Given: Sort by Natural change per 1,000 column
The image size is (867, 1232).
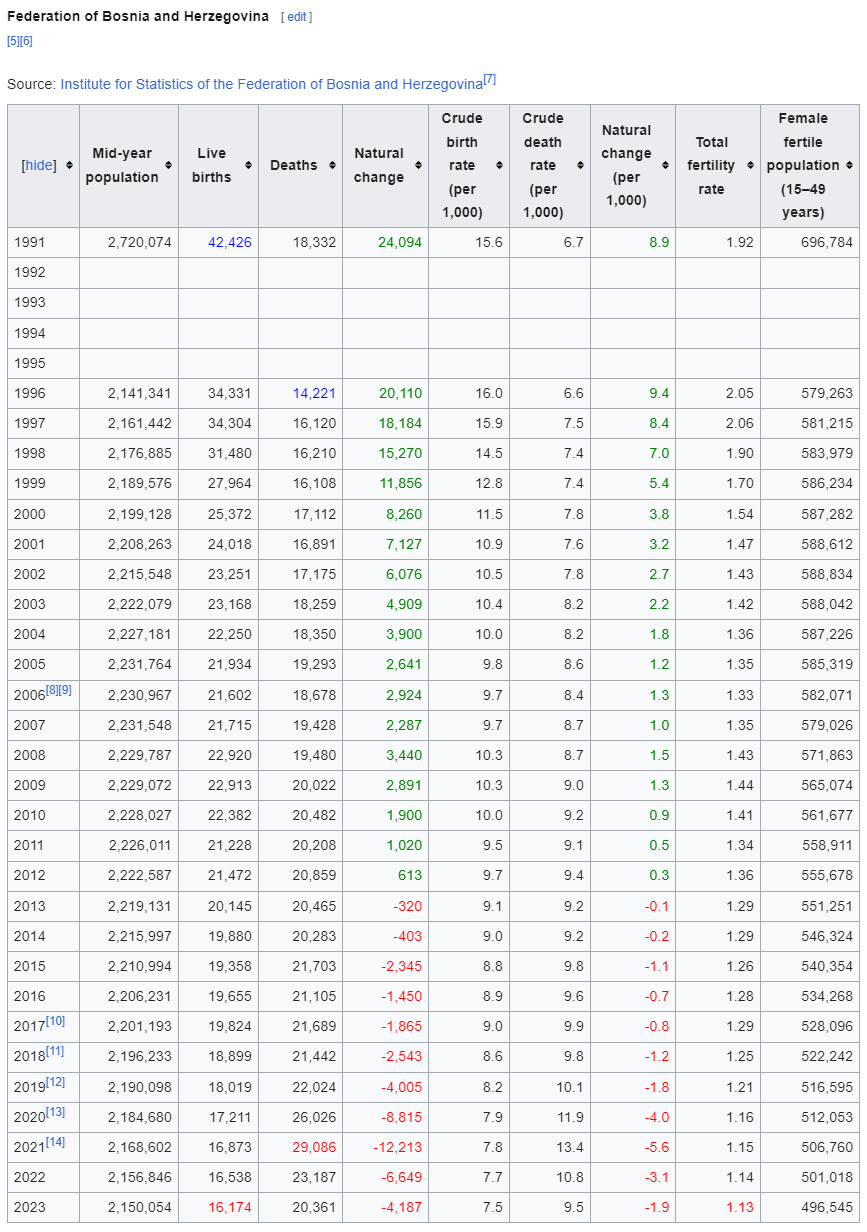Looking at the screenshot, I should (x=665, y=166).
